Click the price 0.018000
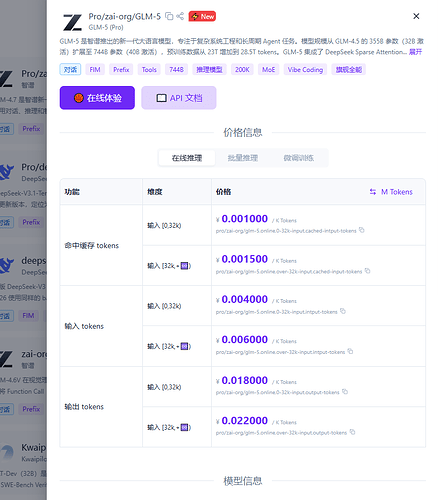 click(244, 380)
